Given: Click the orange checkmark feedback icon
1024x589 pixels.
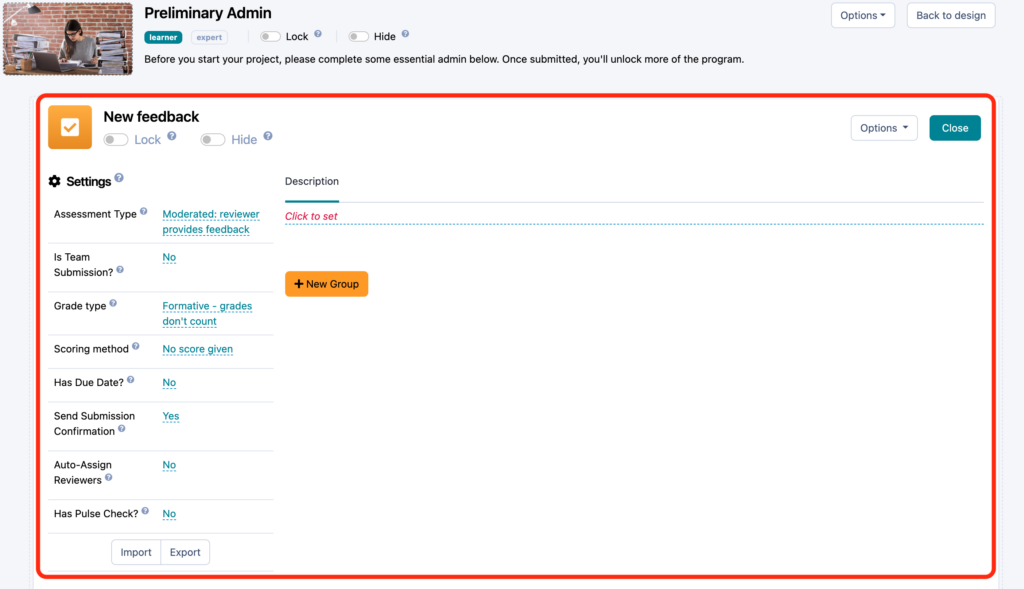Looking at the screenshot, I should [70, 127].
